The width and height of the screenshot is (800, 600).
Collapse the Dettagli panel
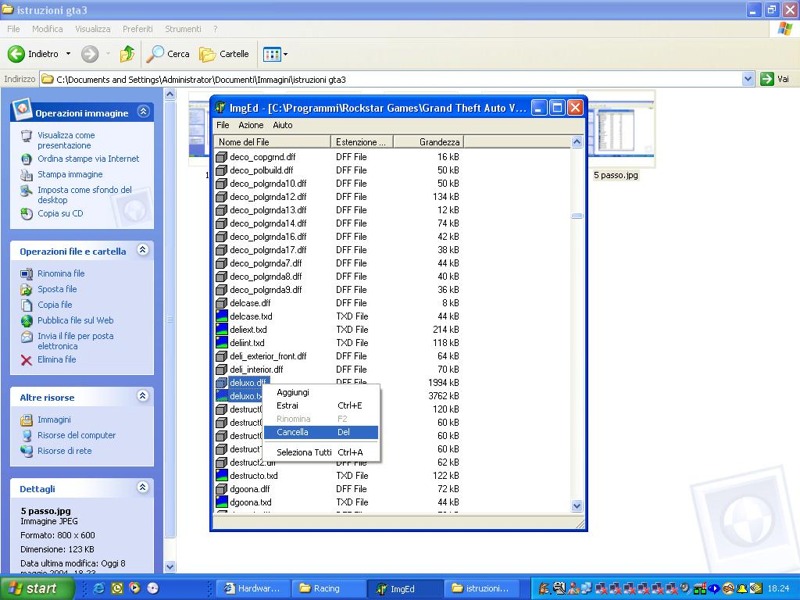(x=143, y=488)
